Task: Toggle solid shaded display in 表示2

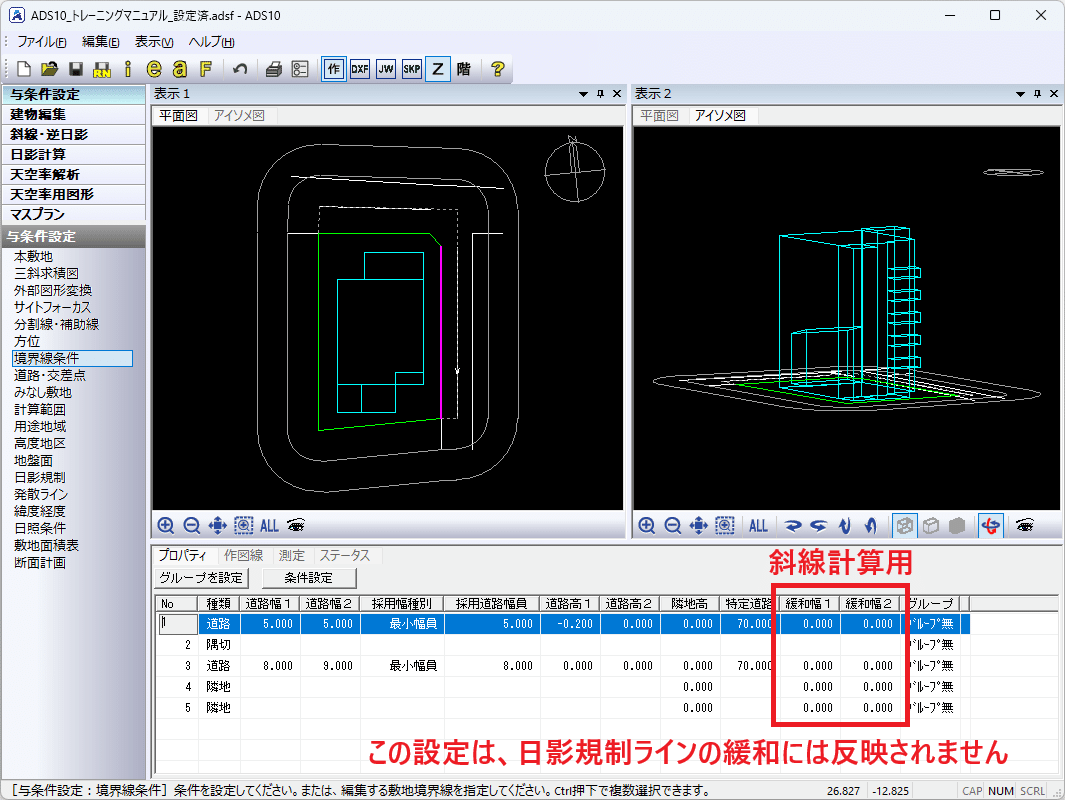Action: [956, 525]
